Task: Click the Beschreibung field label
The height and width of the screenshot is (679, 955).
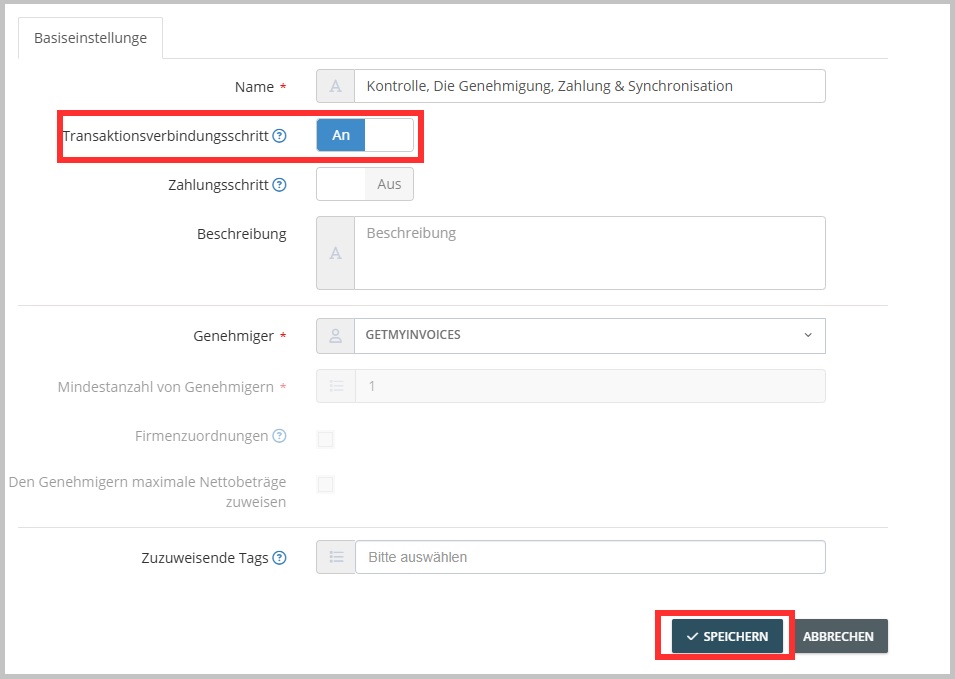Action: tap(241, 234)
